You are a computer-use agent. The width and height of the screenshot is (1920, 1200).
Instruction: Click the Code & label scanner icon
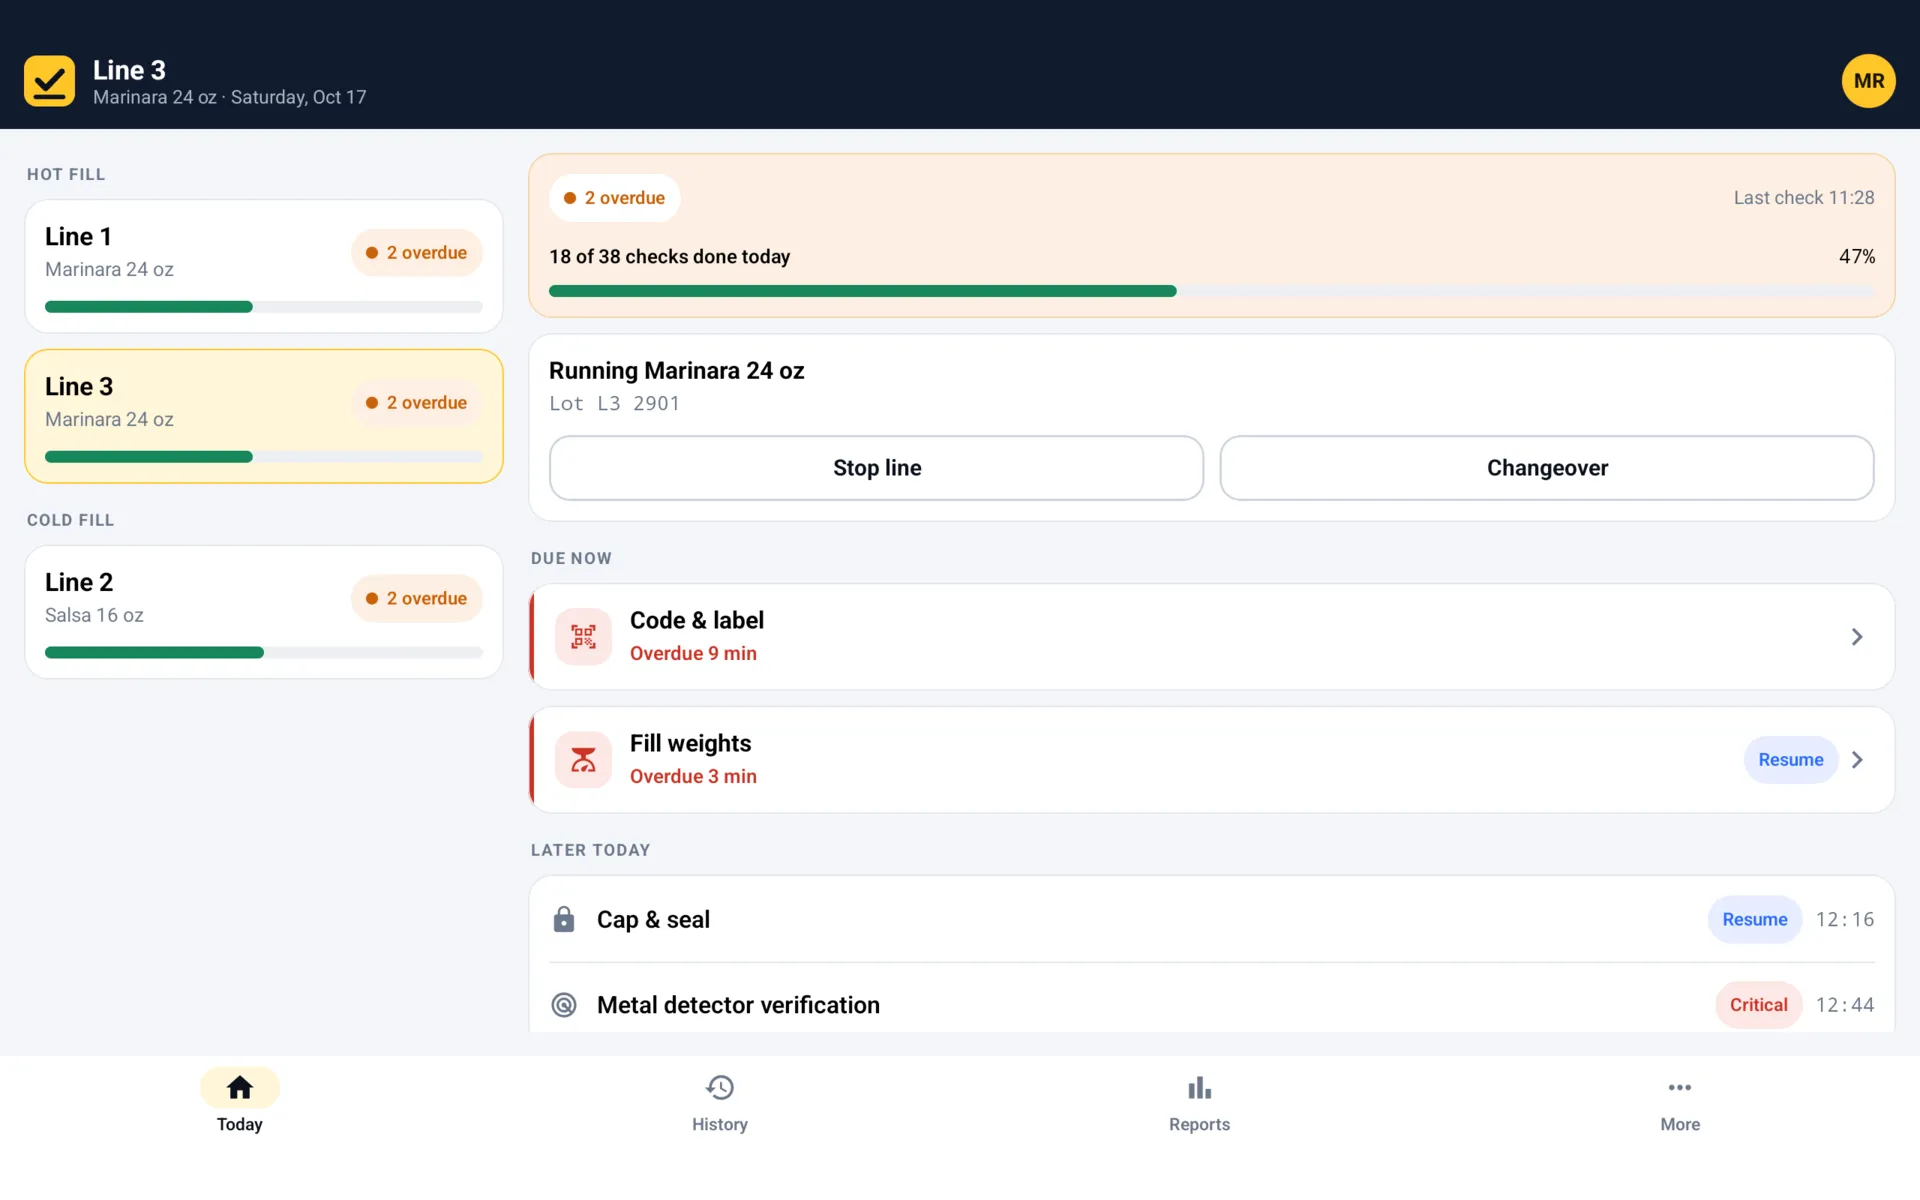coord(583,637)
